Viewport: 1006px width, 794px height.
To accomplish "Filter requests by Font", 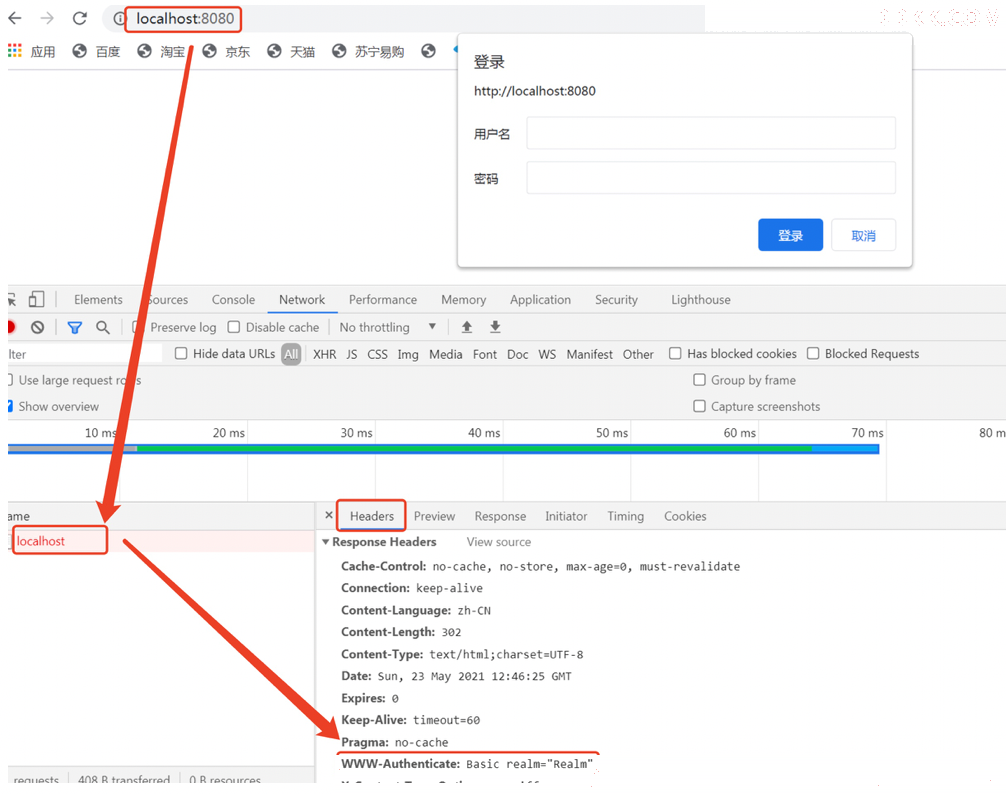I will (485, 354).
